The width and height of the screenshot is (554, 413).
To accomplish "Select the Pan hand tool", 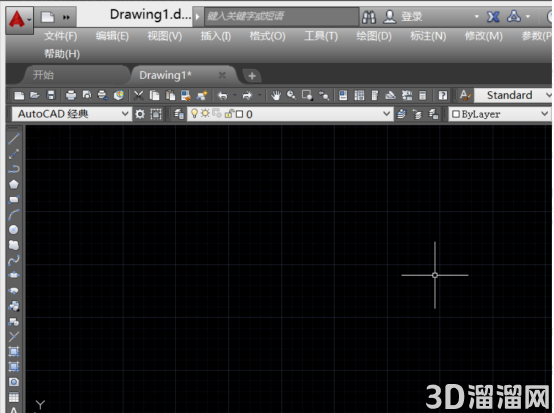I will click(276, 95).
